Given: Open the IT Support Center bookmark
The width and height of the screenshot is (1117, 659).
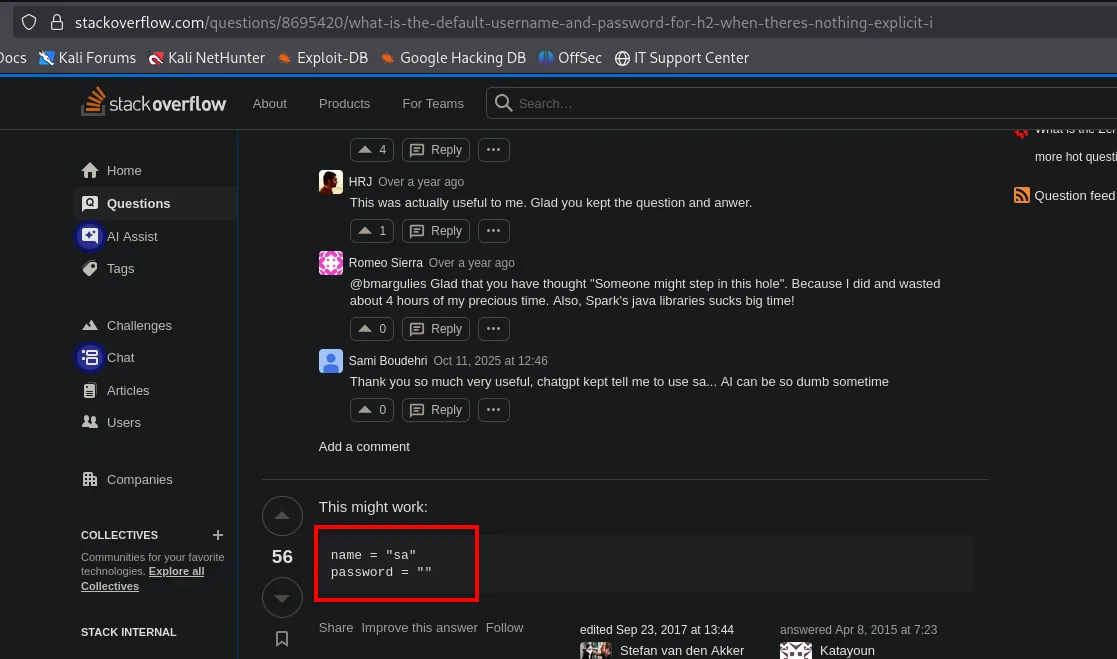Looking at the screenshot, I should (x=682, y=58).
